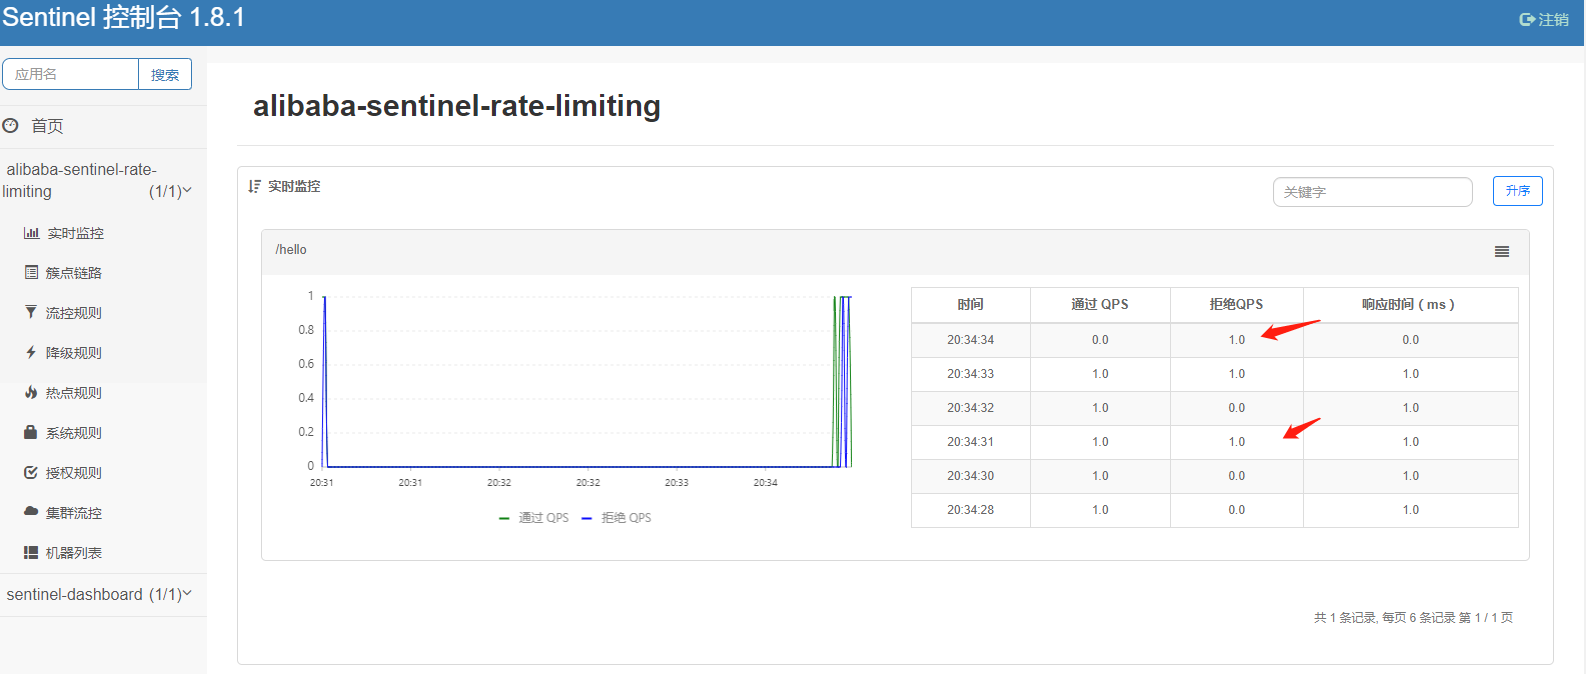Click the 降级规则 lightning icon
Image resolution: width=1586 pixels, height=674 pixels.
(31, 352)
